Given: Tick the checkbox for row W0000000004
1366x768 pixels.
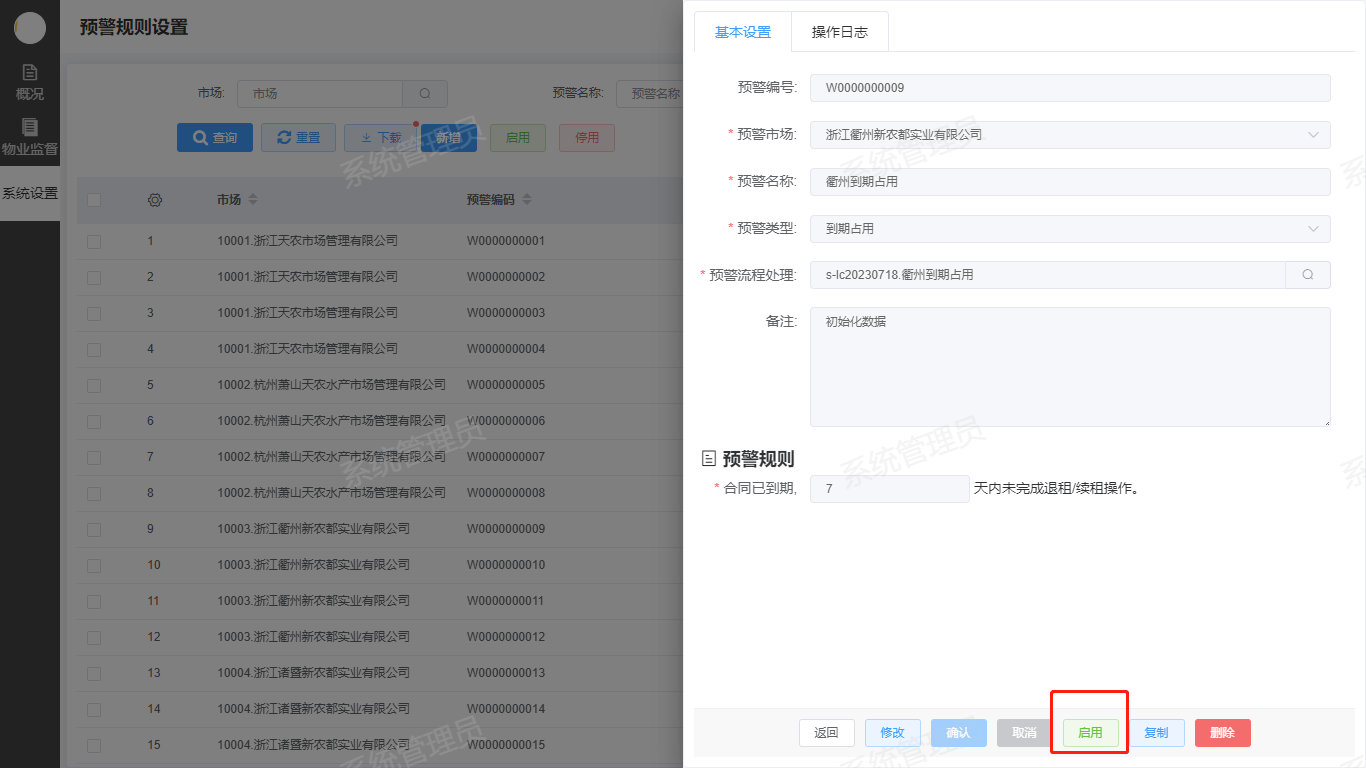Looking at the screenshot, I should (x=94, y=349).
